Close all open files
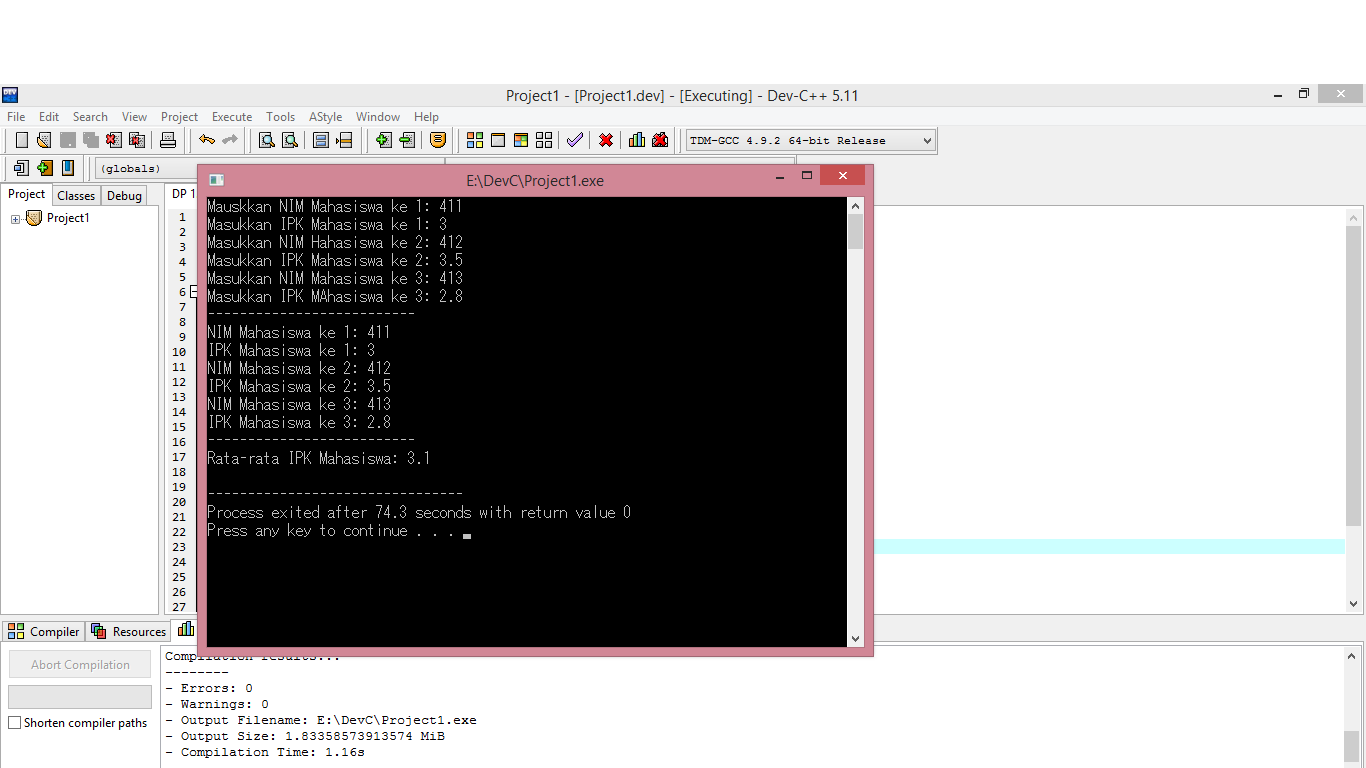The width and height of the screenshot is (1366, 768). pyautogui.click(x=137, y=140)
